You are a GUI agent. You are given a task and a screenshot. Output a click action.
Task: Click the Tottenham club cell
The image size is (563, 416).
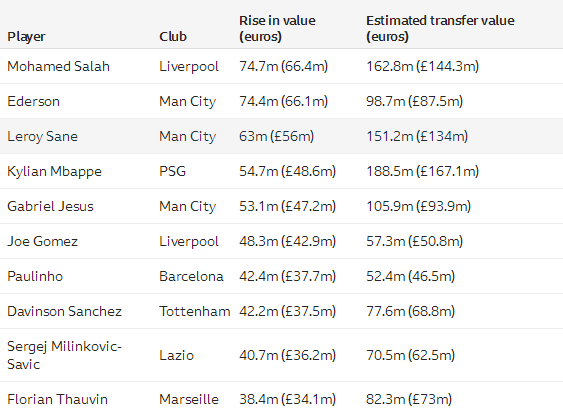pos(194,311)
